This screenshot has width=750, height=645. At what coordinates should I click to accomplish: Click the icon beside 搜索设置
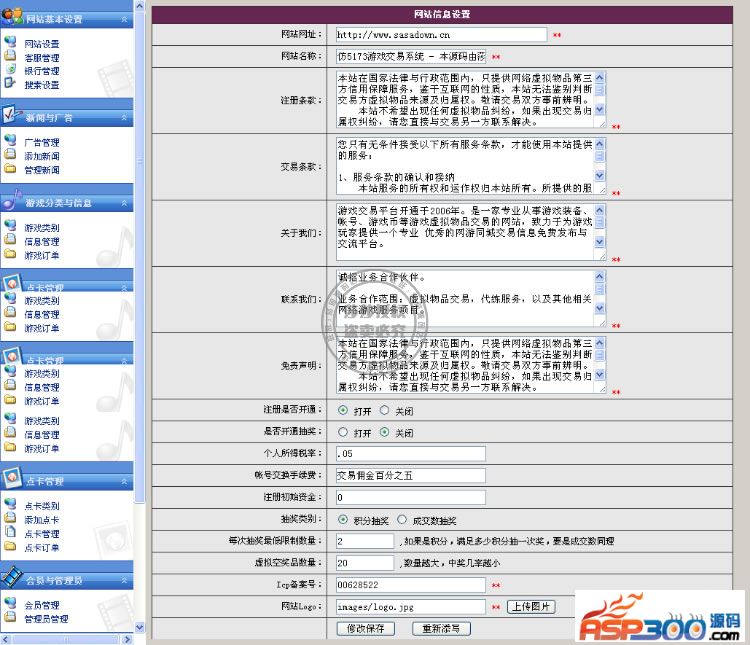(11, 83)
